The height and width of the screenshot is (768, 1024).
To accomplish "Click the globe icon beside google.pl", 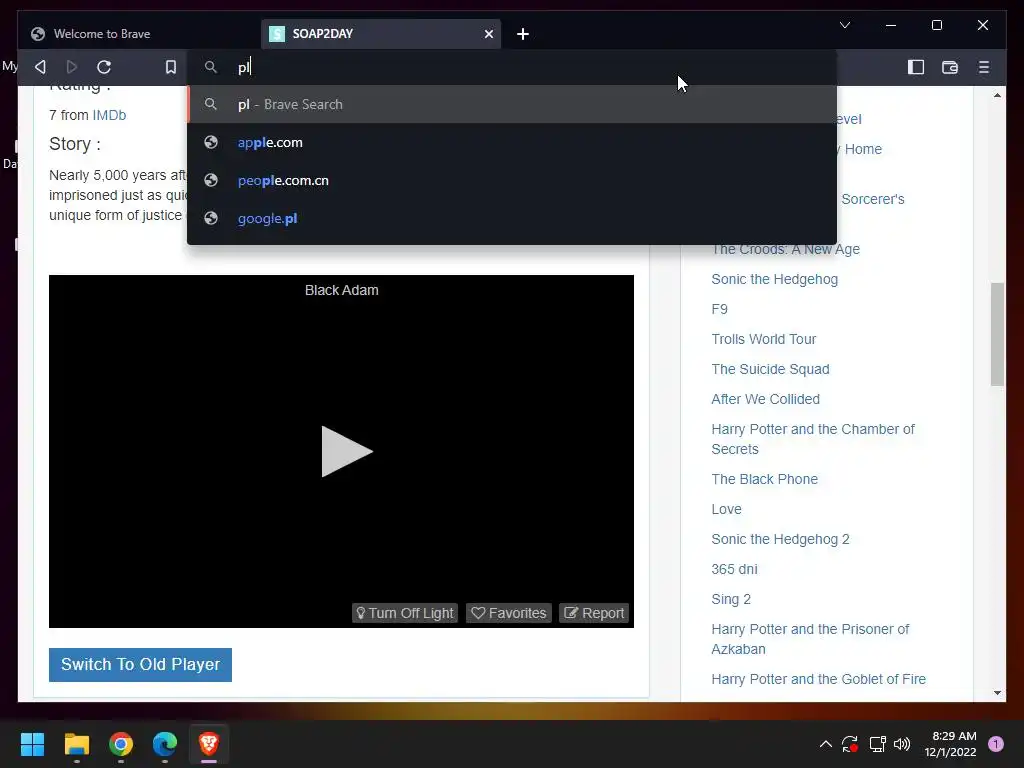I will coord(210,218).
